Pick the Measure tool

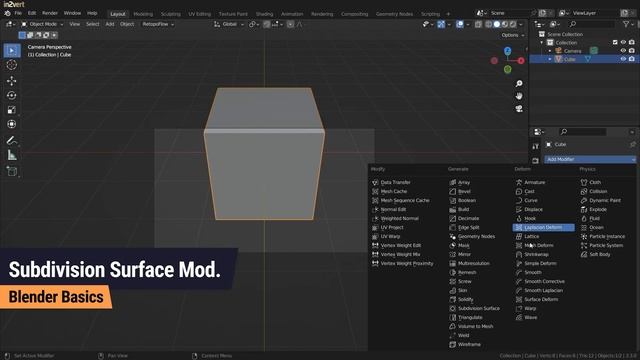[12, 155]
